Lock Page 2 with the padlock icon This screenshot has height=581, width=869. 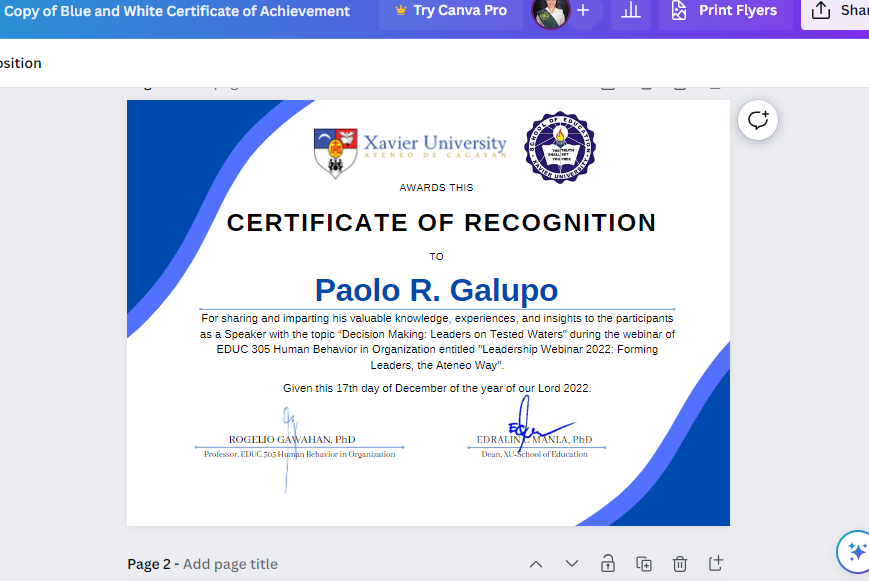pyautogui.click(x=608, y=564)
